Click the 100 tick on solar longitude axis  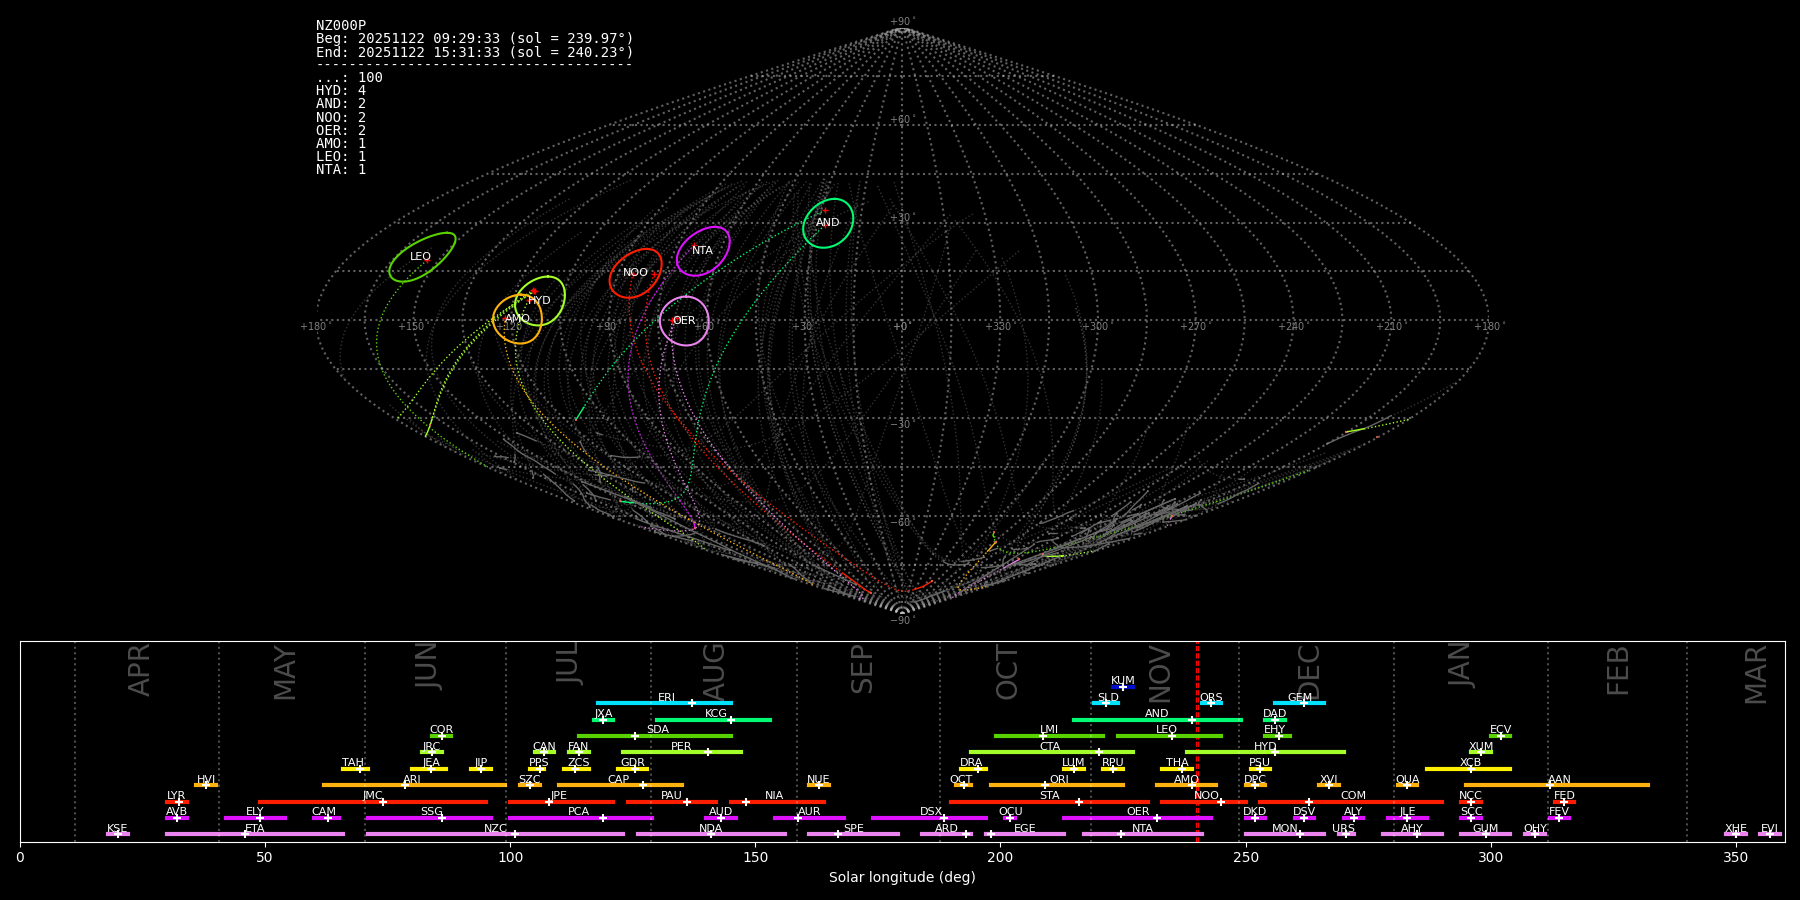point(510,857)
